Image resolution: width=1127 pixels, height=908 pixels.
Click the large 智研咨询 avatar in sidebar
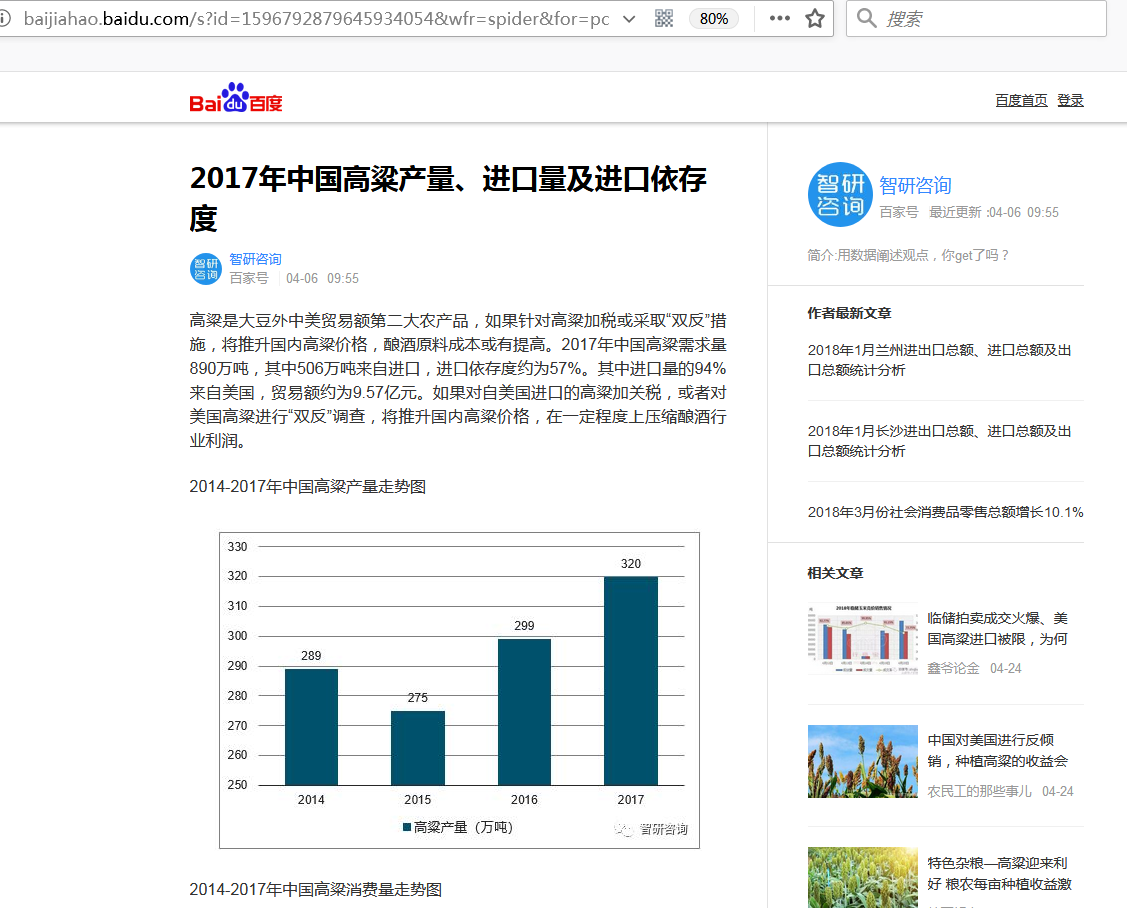[840, 195]
